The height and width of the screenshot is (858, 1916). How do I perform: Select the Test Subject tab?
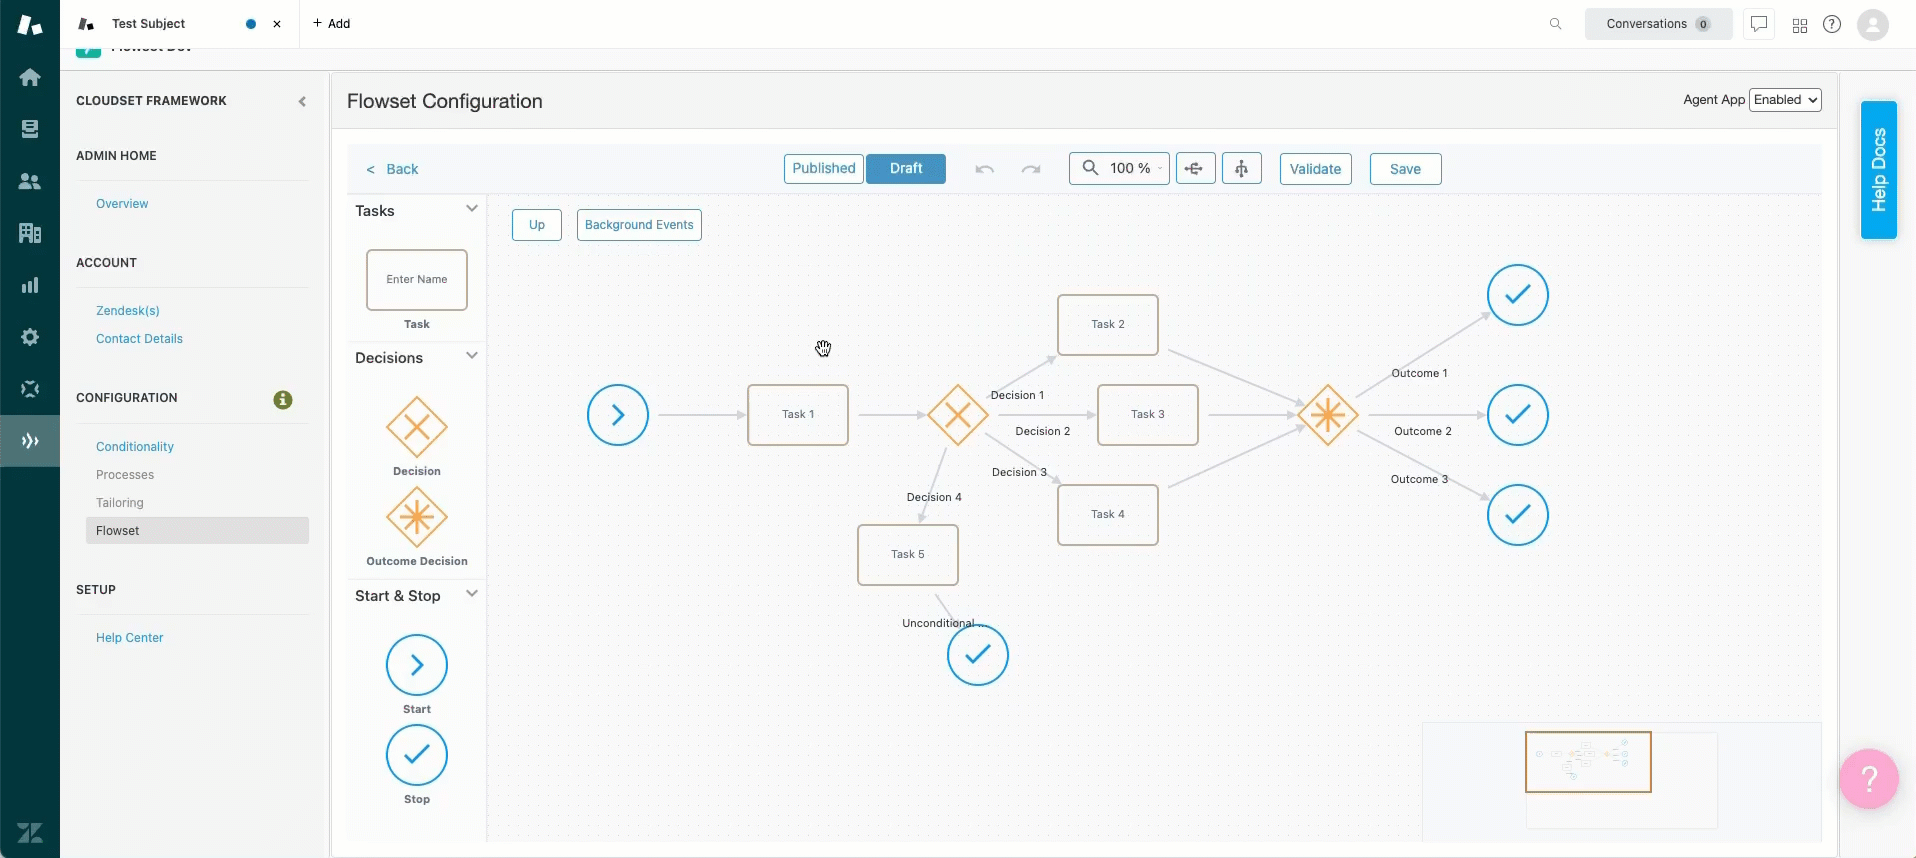pos(148,24)
